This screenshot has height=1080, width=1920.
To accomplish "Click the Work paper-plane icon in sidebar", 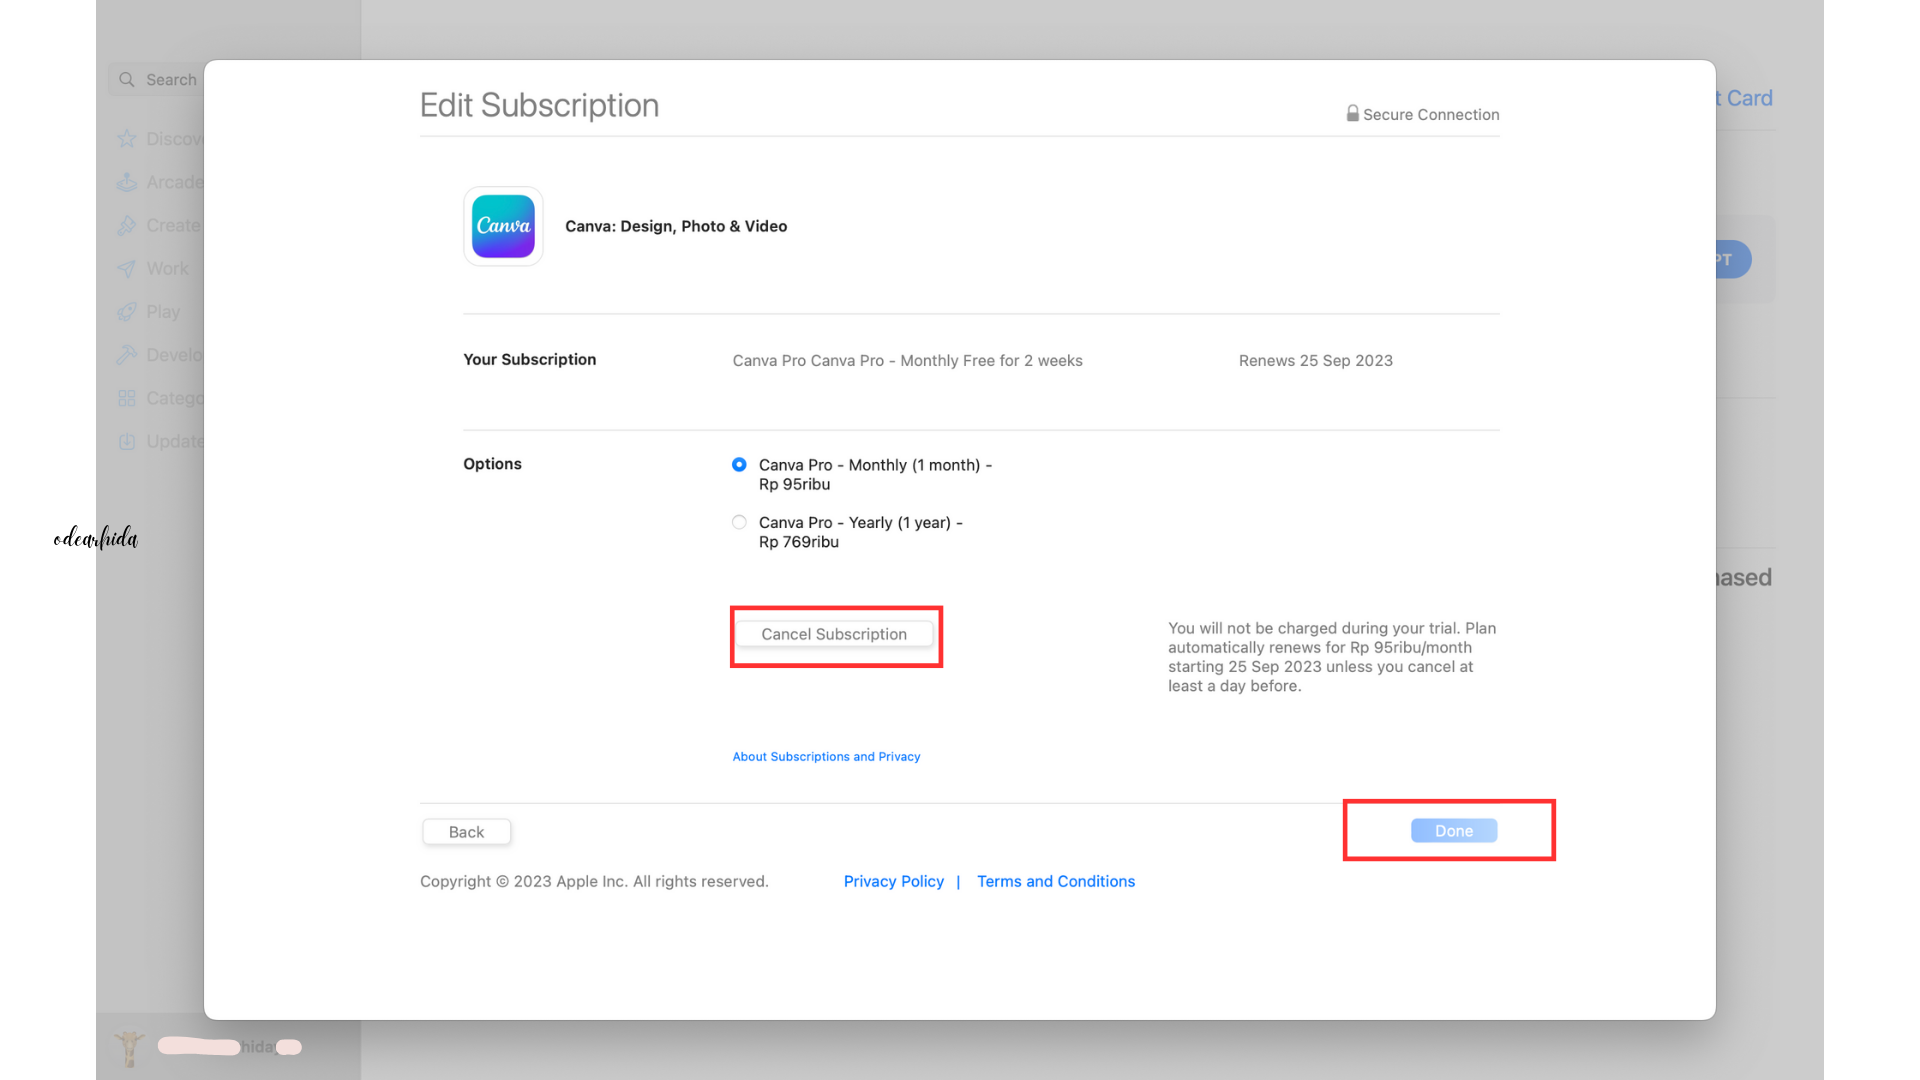I will point(127,269).
